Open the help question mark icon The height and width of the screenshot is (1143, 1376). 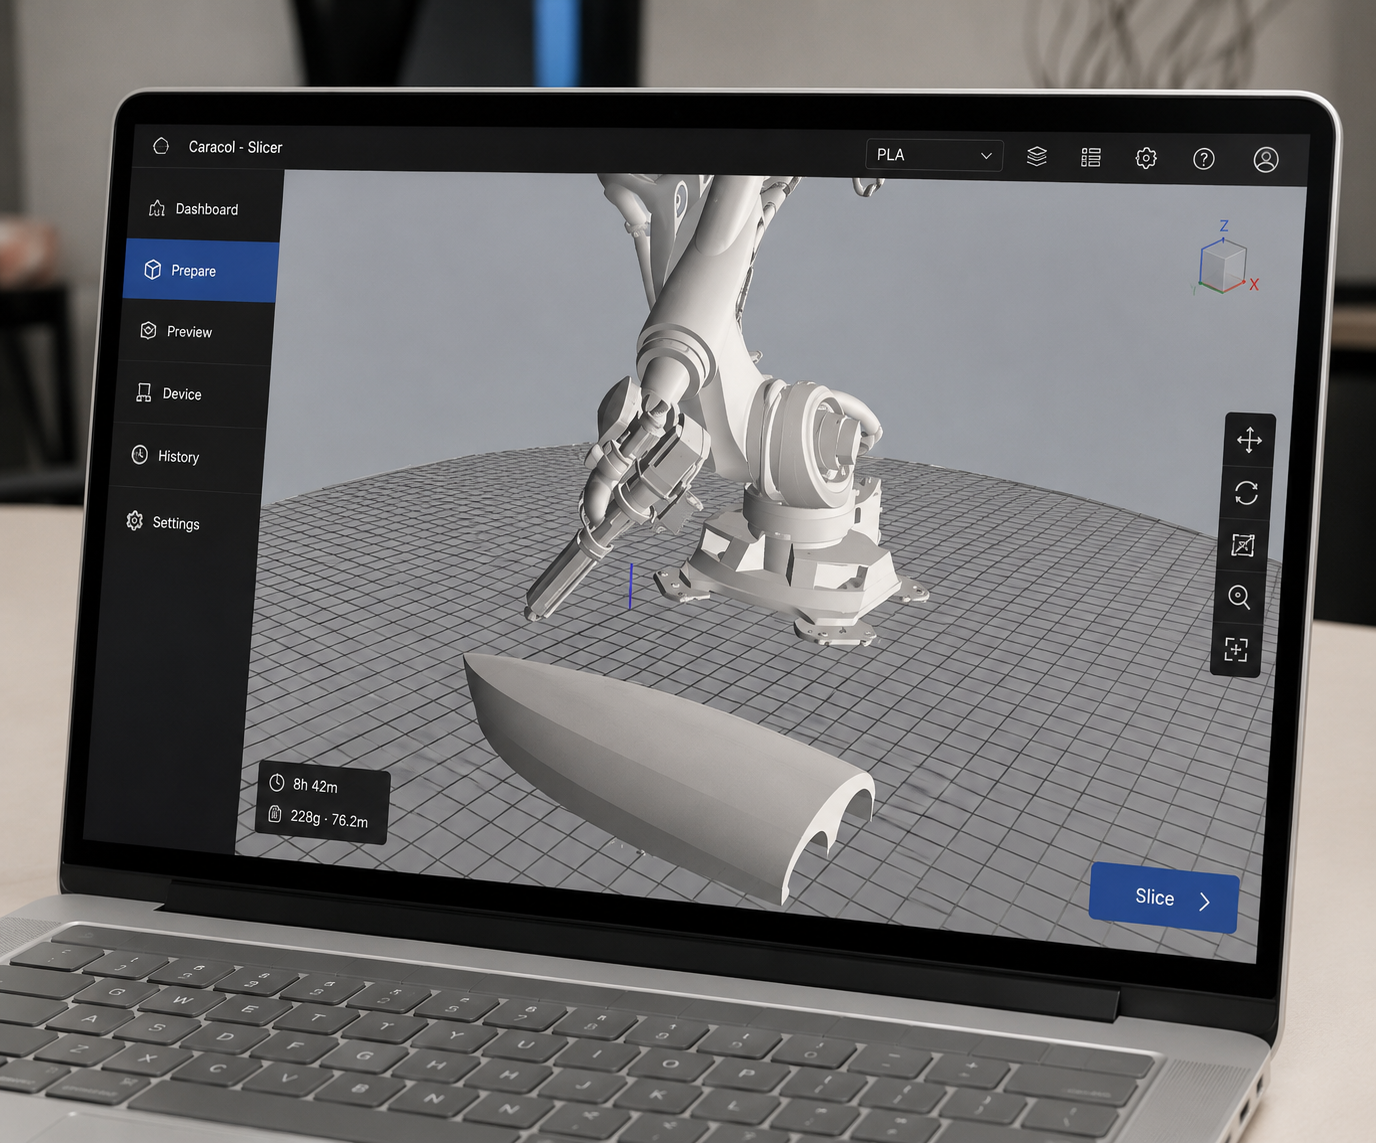pyautogui.click(x=1204, y=159)
